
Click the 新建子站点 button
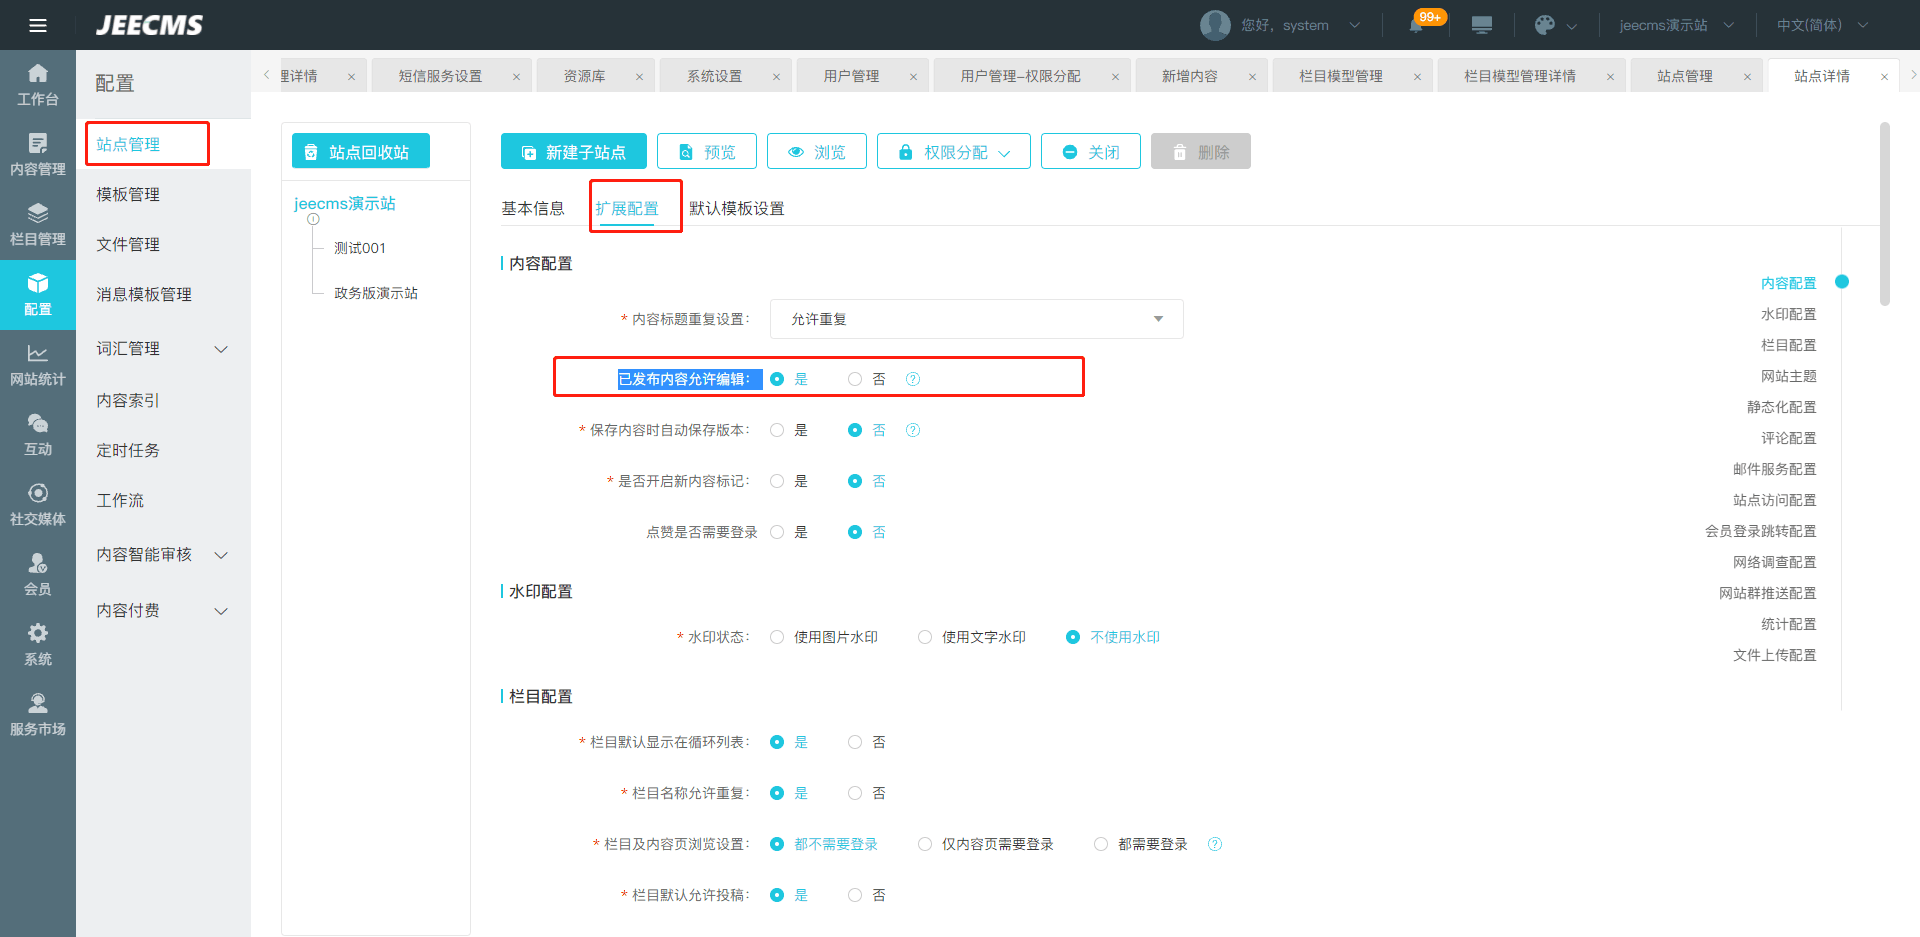[573, 152]
